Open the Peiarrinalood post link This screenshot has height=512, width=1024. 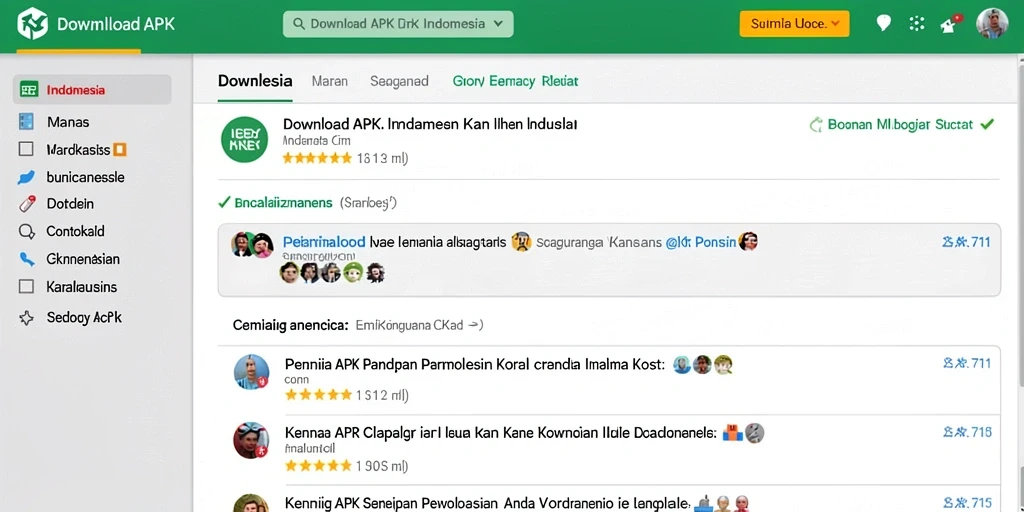325,242
